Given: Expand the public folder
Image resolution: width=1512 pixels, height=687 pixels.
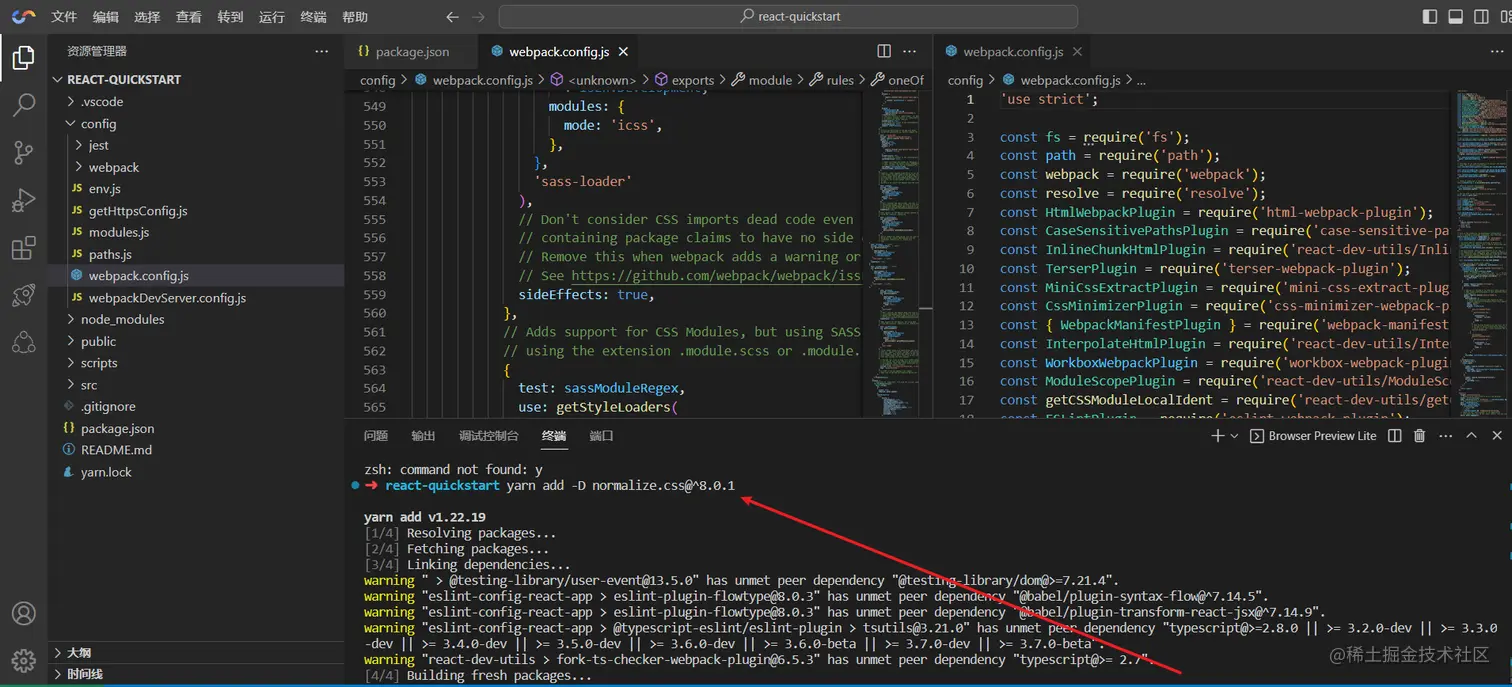Looking at the screenshot, I should pos(196,341).
